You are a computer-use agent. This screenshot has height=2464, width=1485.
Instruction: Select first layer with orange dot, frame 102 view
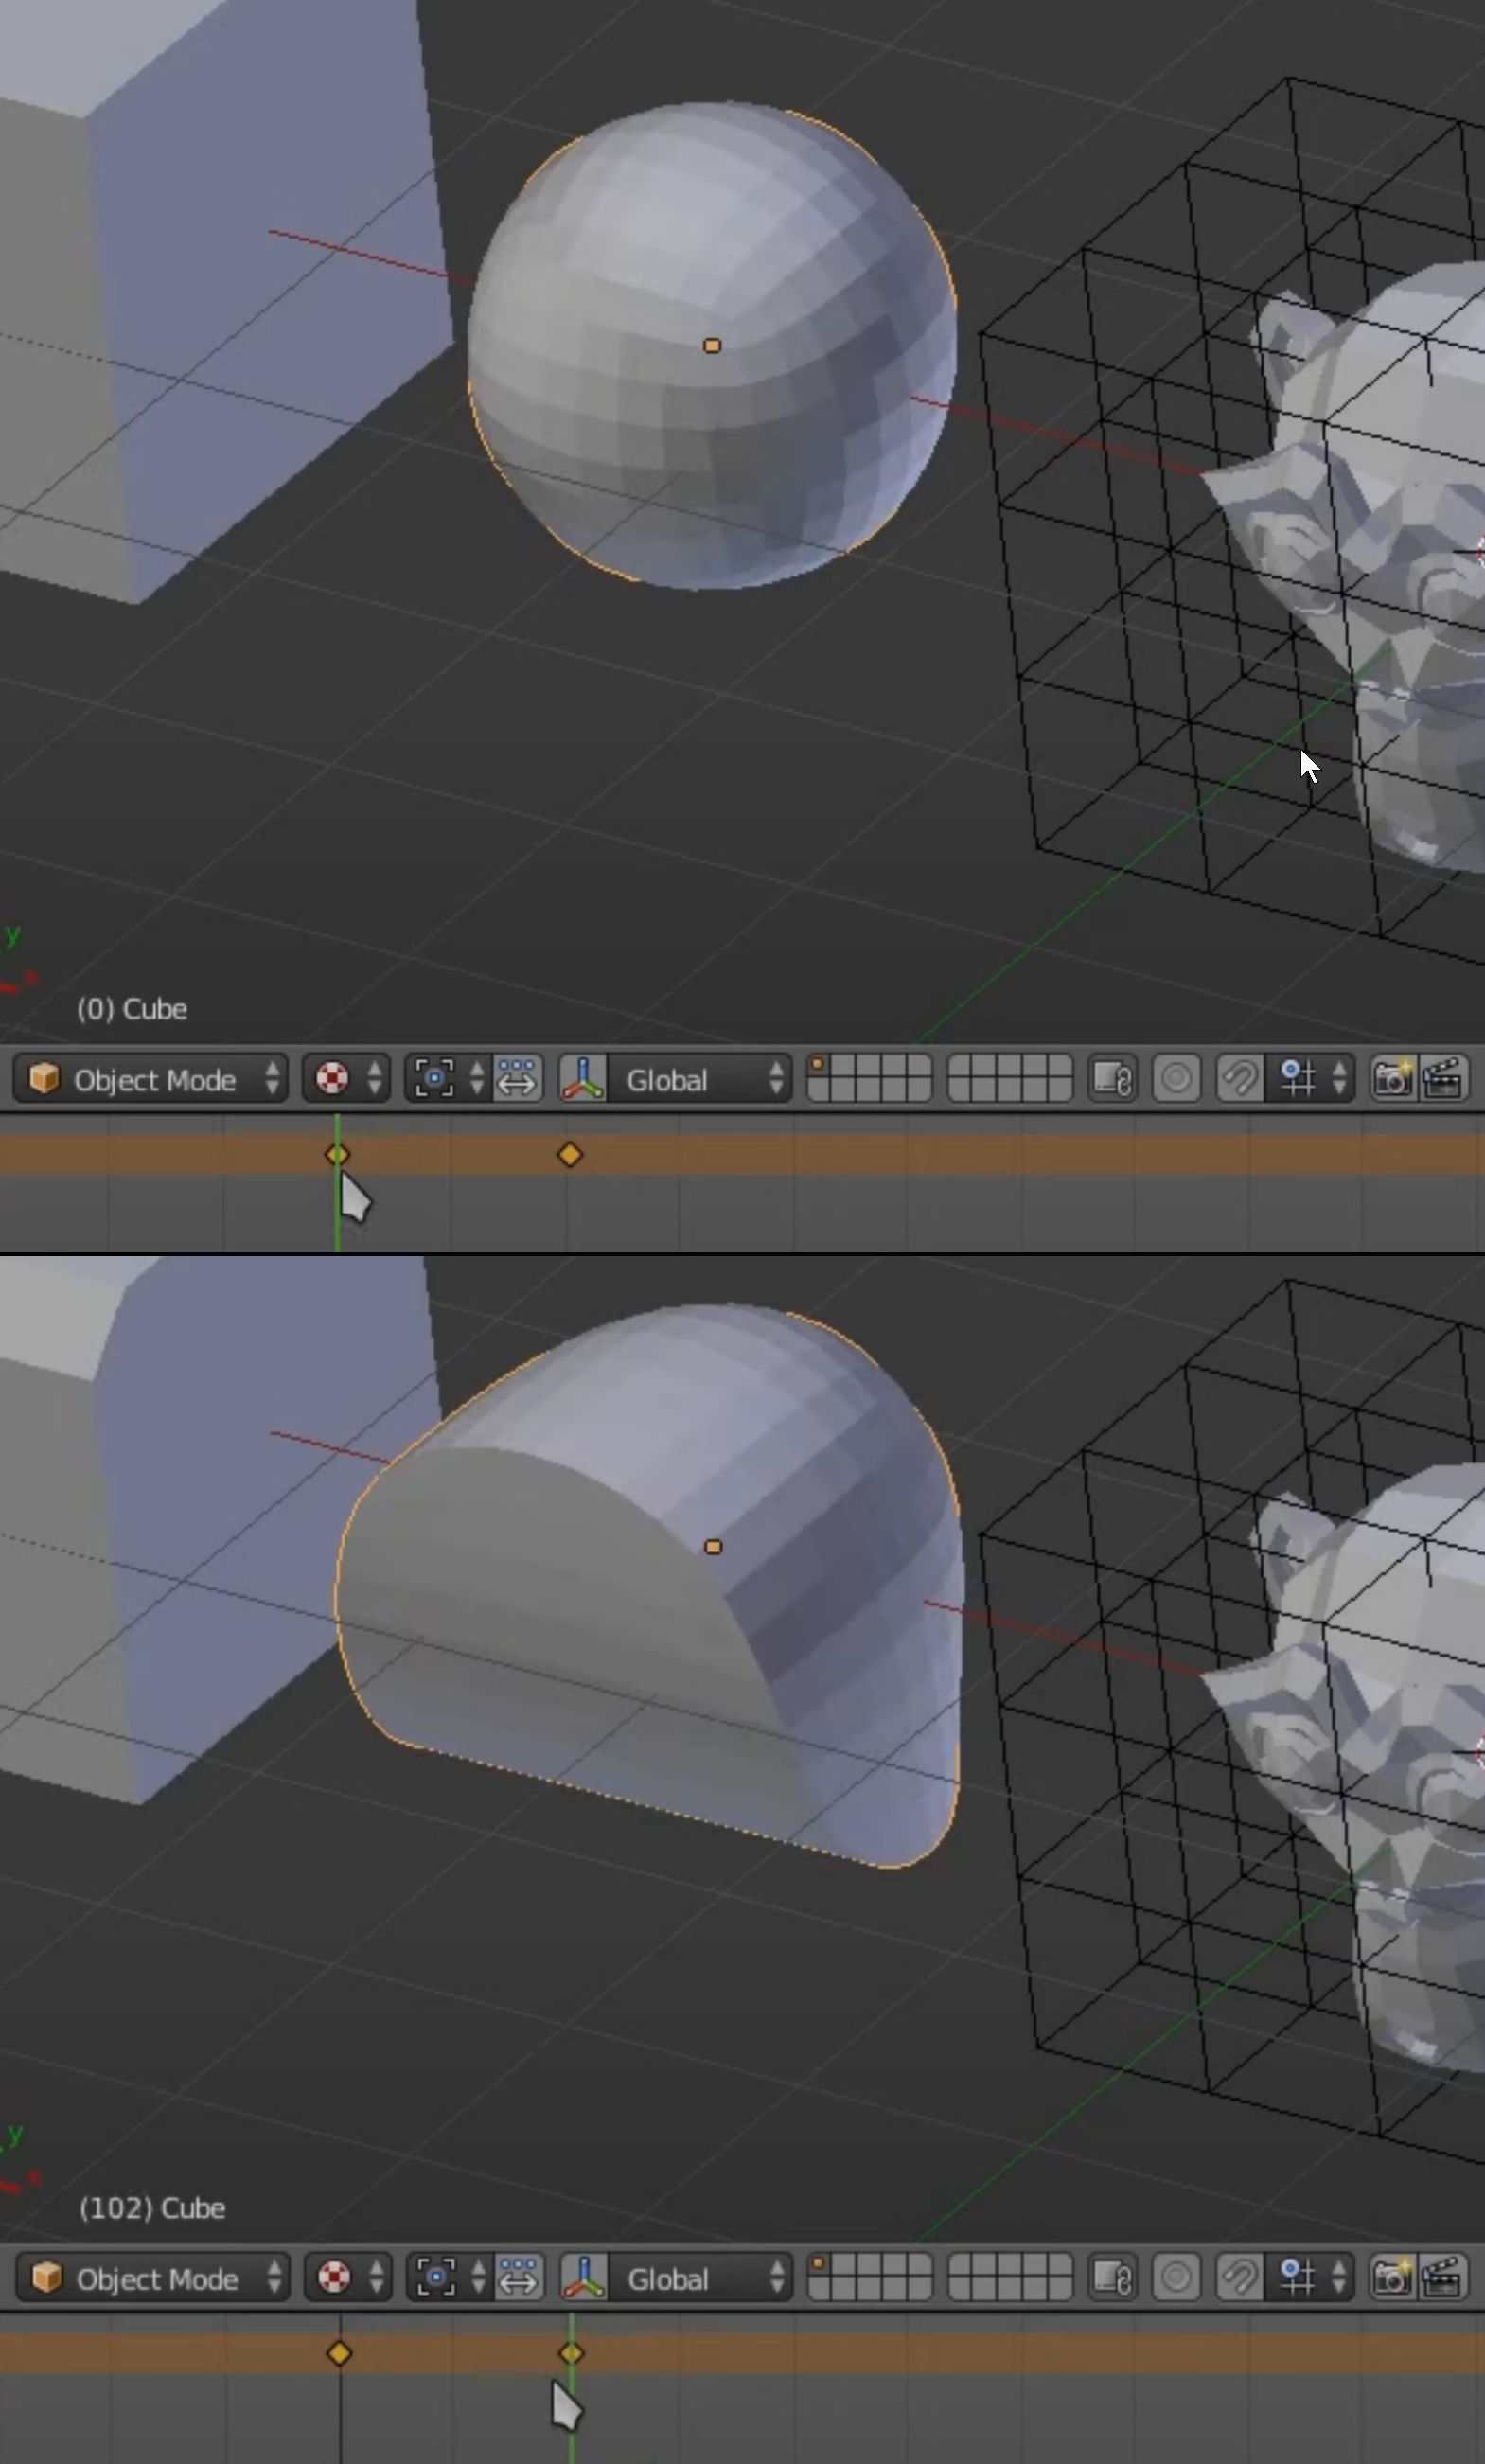[819, 2265]
